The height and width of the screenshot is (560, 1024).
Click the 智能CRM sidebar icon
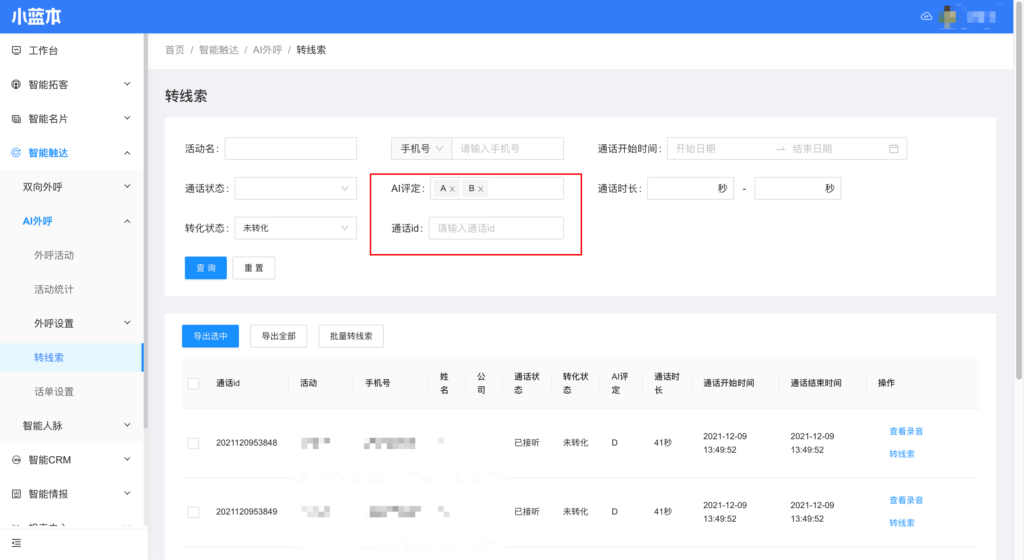tap(16, 460)
